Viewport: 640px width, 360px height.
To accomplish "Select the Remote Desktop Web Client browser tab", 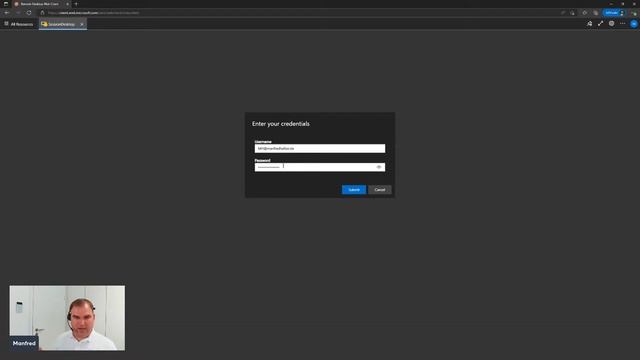I will click(x=39, y=4).
